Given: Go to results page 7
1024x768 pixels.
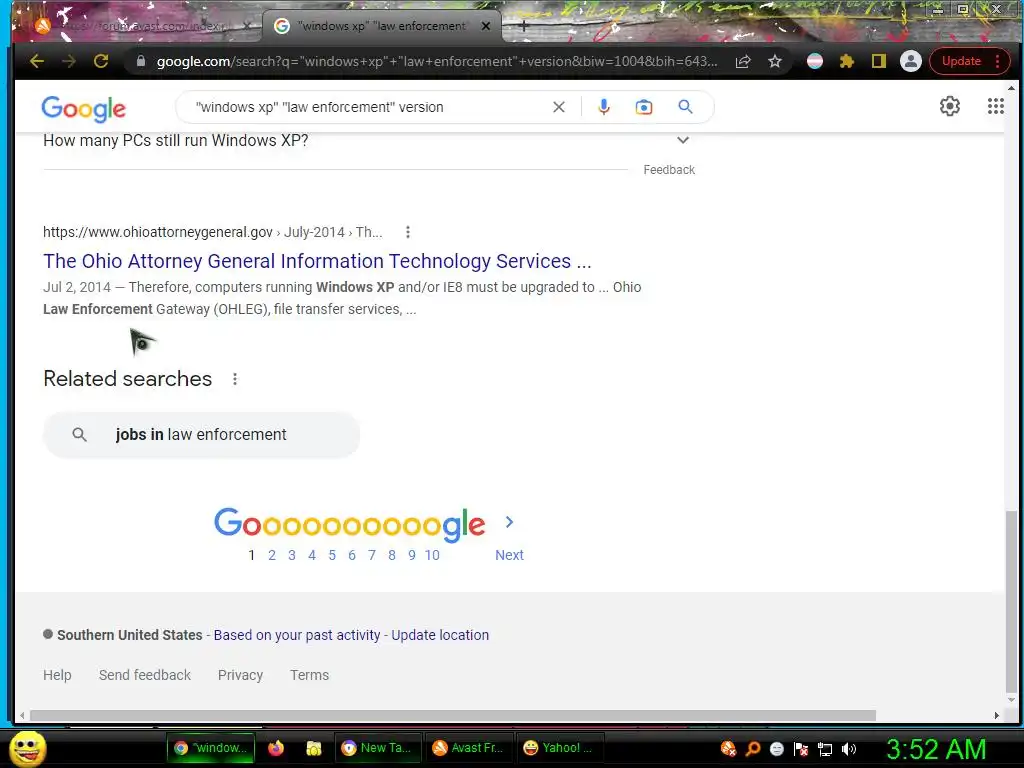Looking at the screenshot, I should (372, 555).
